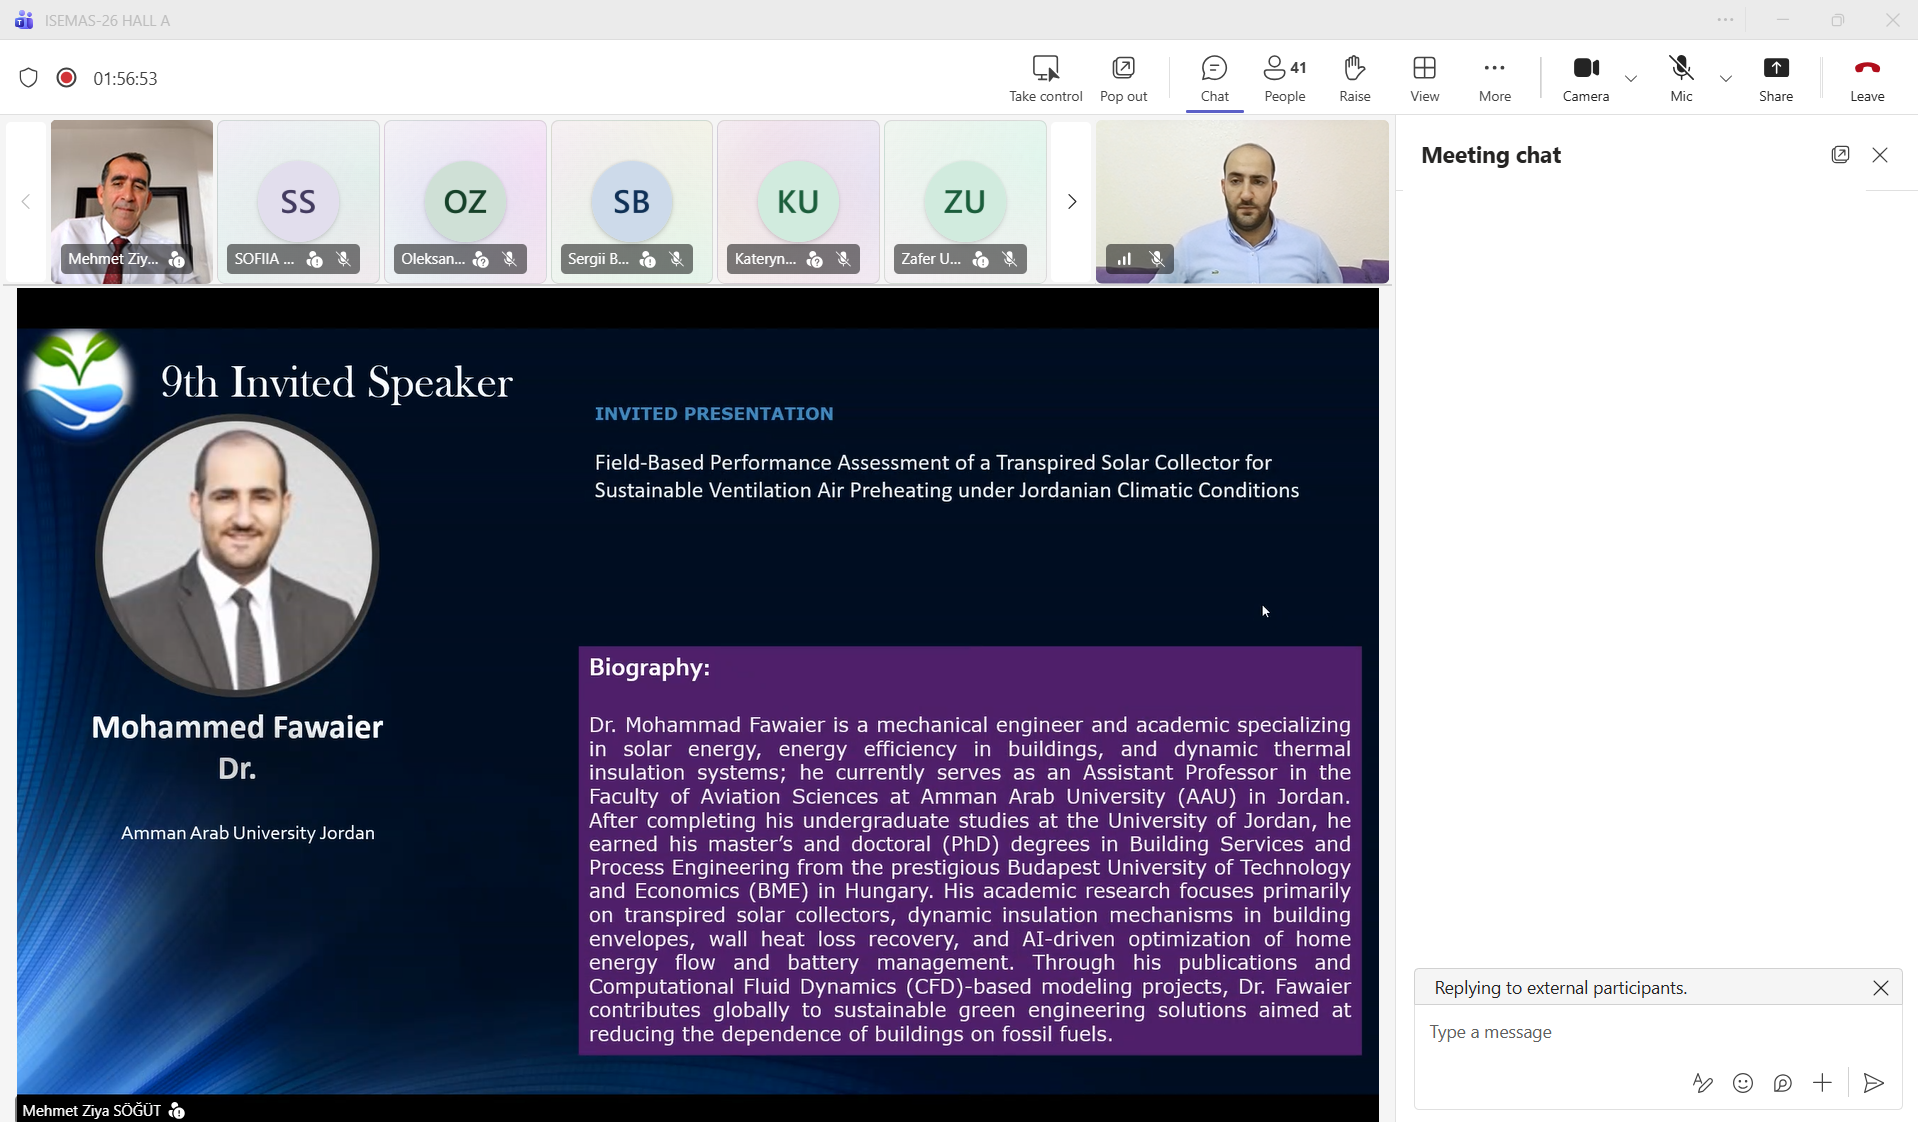Select the Sergii B... SB participant tile
The width and height of the screenshot is (1918, 1122).
pos(631,202)
